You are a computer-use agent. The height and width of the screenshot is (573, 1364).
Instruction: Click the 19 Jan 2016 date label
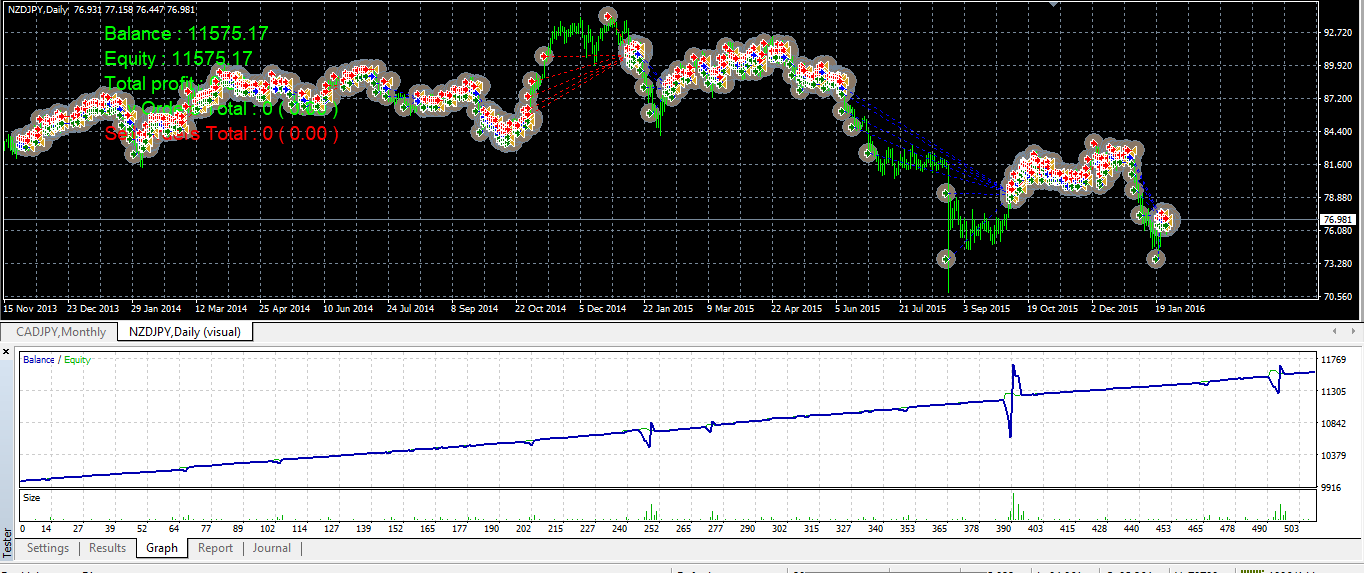click(x=1181, y=309)
